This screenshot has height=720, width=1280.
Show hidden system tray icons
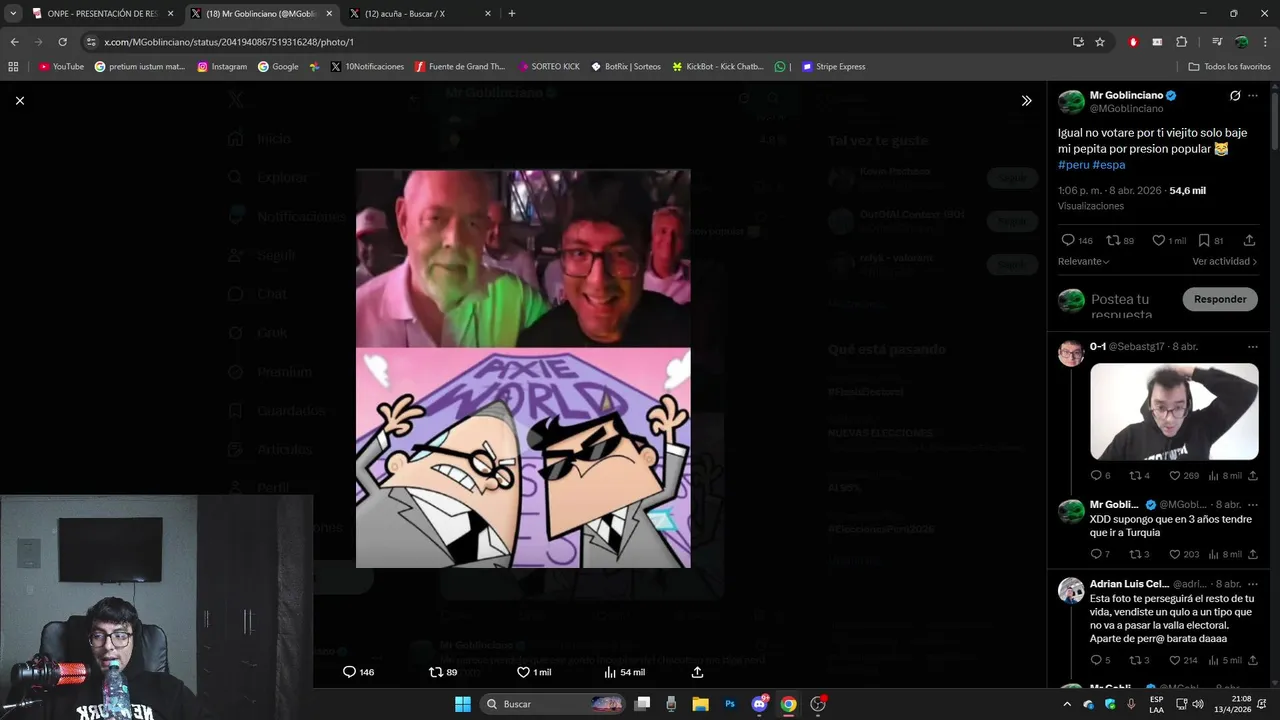1066,704
